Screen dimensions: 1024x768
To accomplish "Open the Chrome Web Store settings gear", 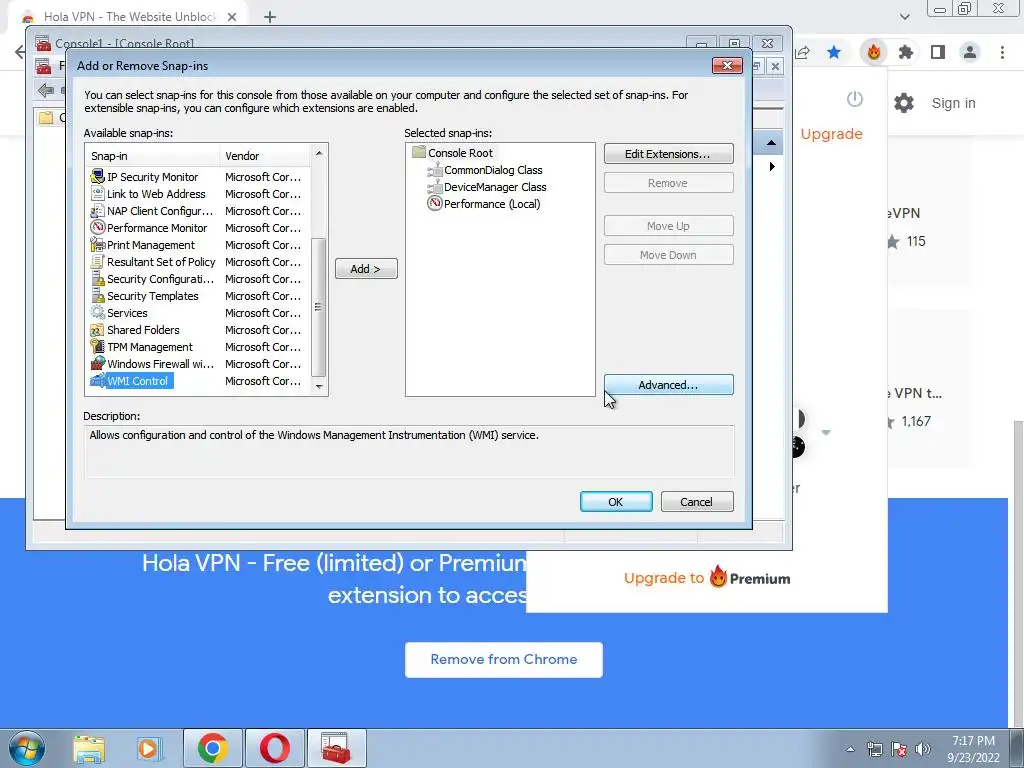I will [904, 103].
